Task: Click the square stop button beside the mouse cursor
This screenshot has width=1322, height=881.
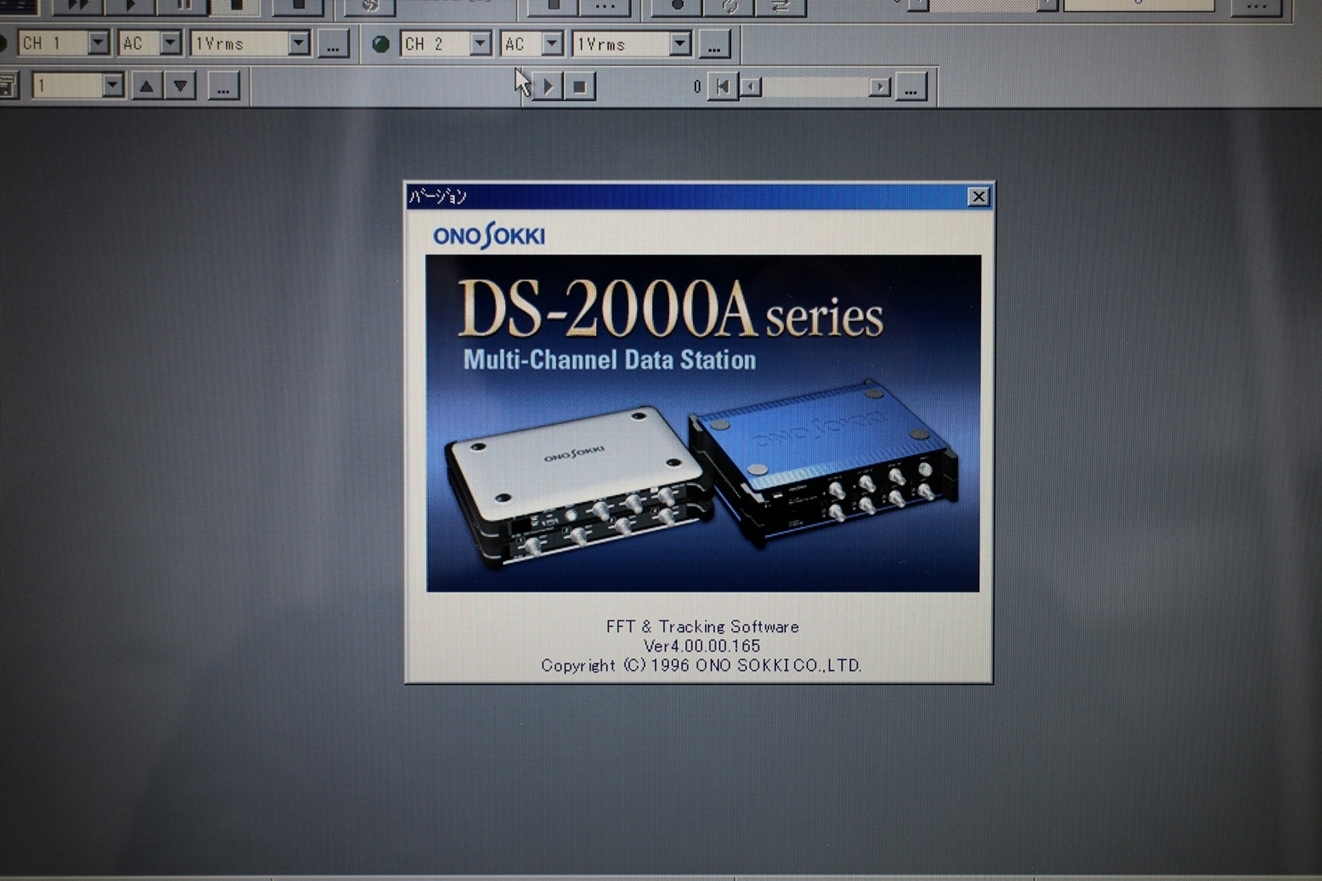Action: coord(579,87)
